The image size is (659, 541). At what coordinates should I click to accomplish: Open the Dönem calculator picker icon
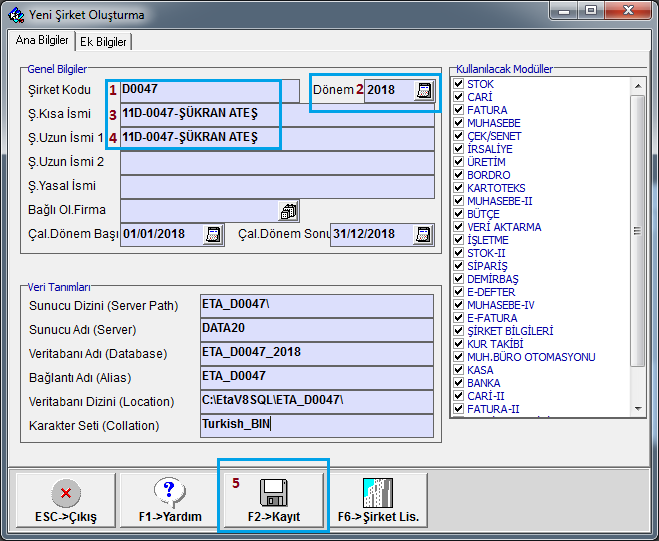pos(425,90)
